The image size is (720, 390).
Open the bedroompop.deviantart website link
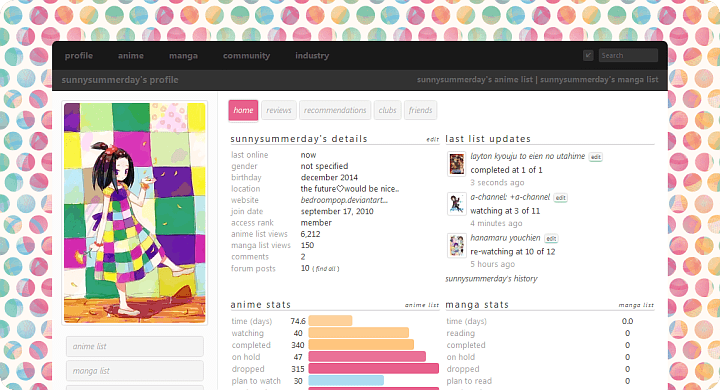(x=344, y=200)
